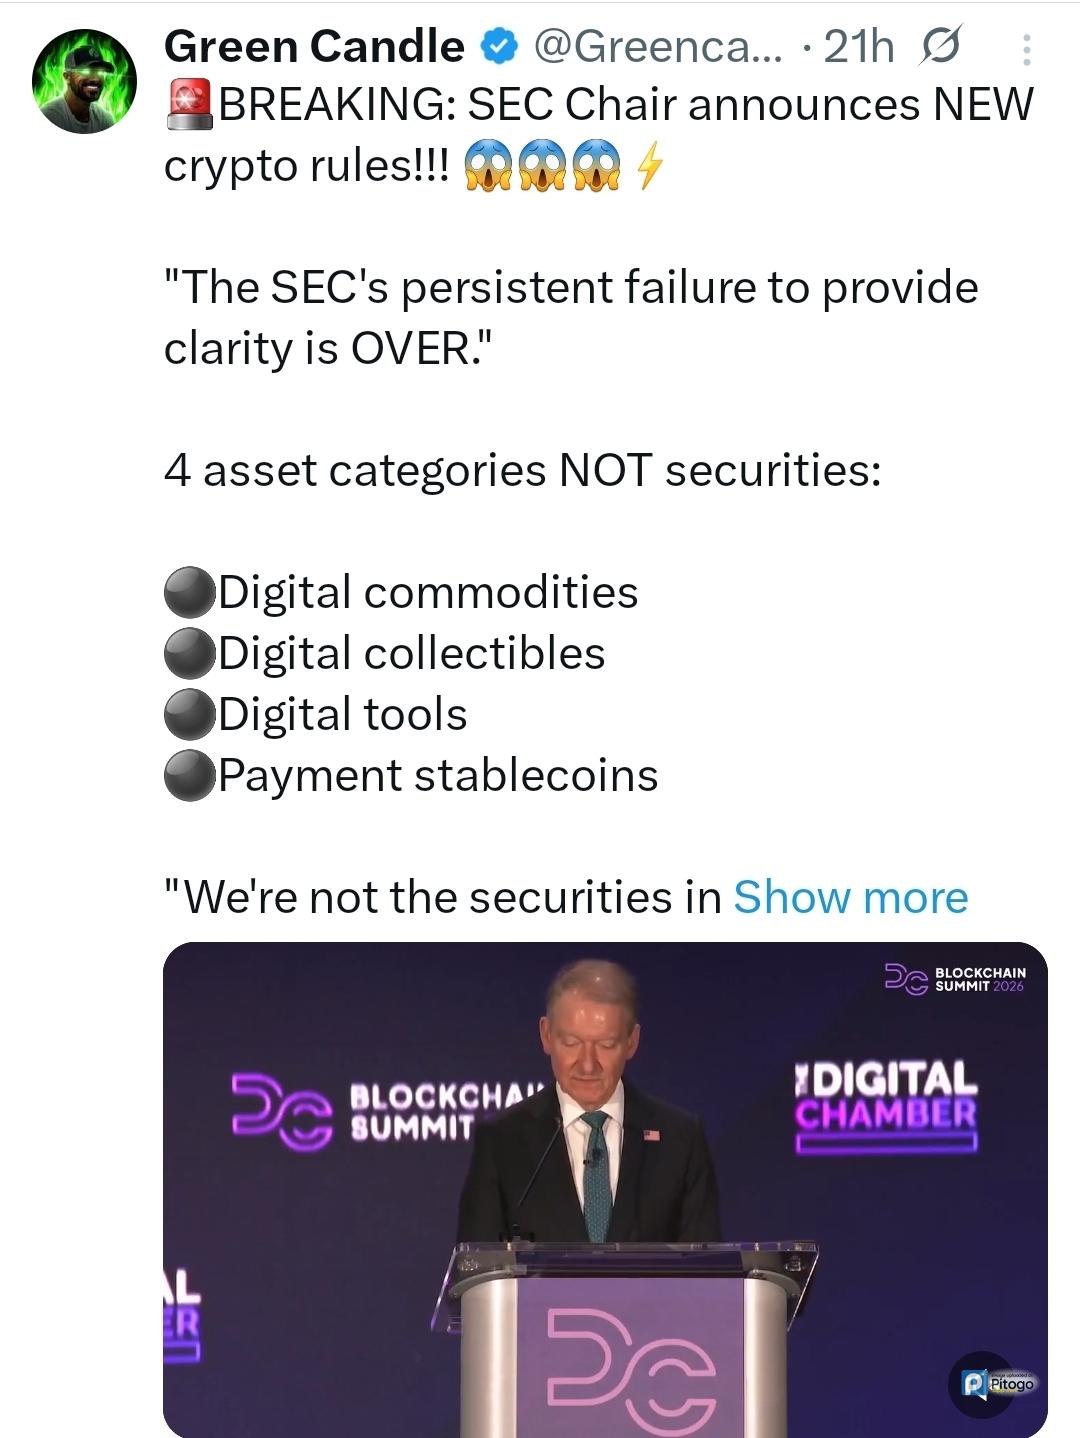The width and height of the screenshot is (1080, 1438).
Task: Click the Pitogo watermark icon on video
Action: pos(995,1383)
